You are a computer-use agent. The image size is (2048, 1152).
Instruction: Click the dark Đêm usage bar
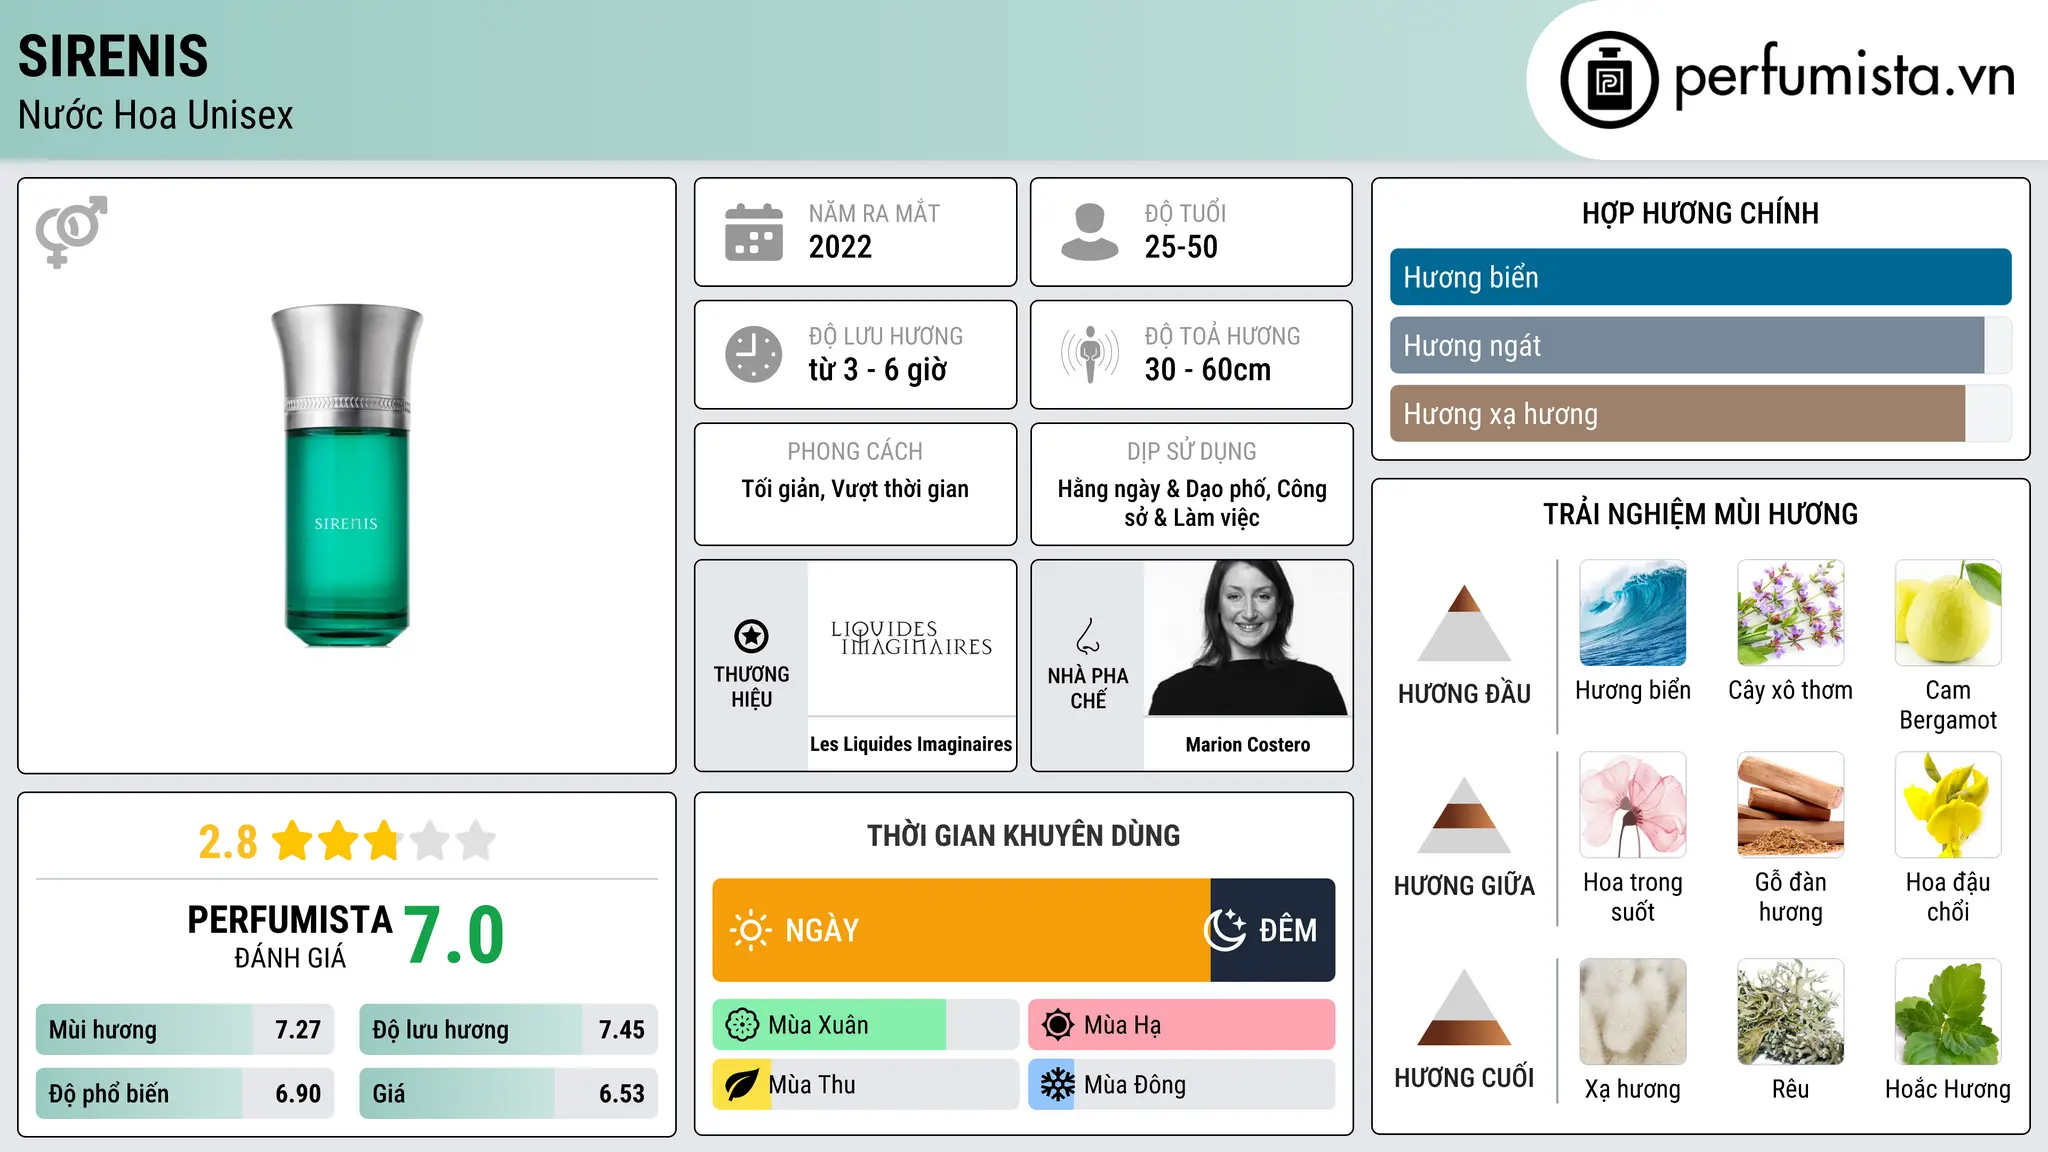tap(1273, 930)
